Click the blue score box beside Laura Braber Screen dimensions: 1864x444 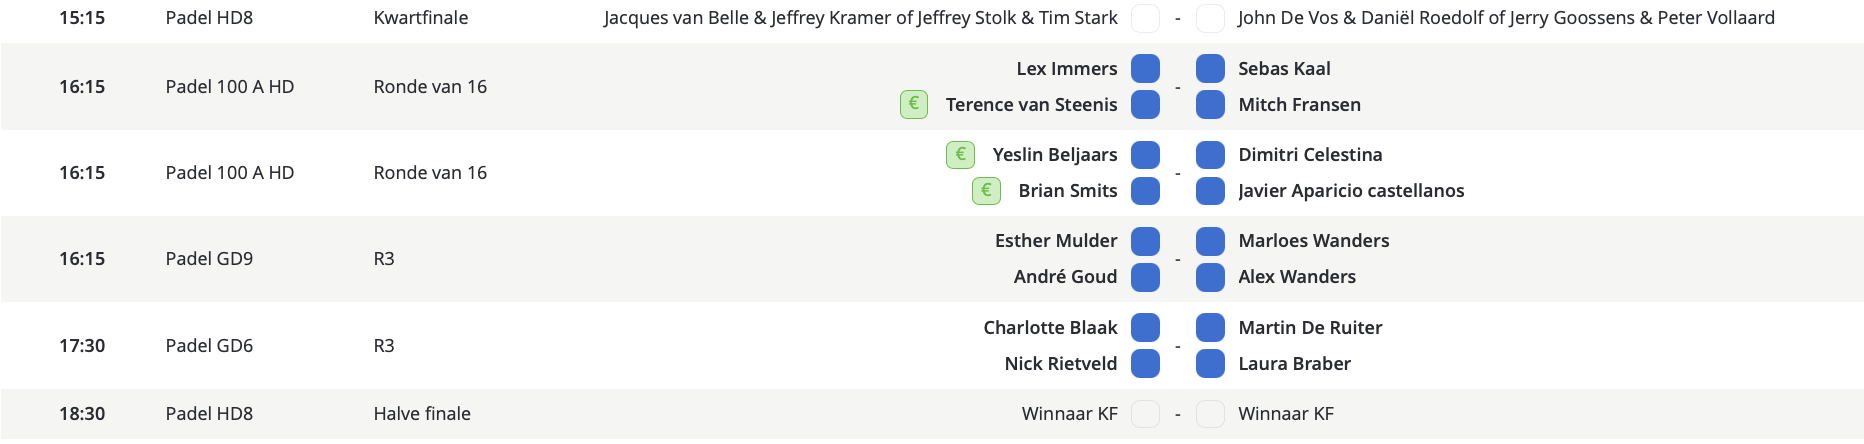1210,363
